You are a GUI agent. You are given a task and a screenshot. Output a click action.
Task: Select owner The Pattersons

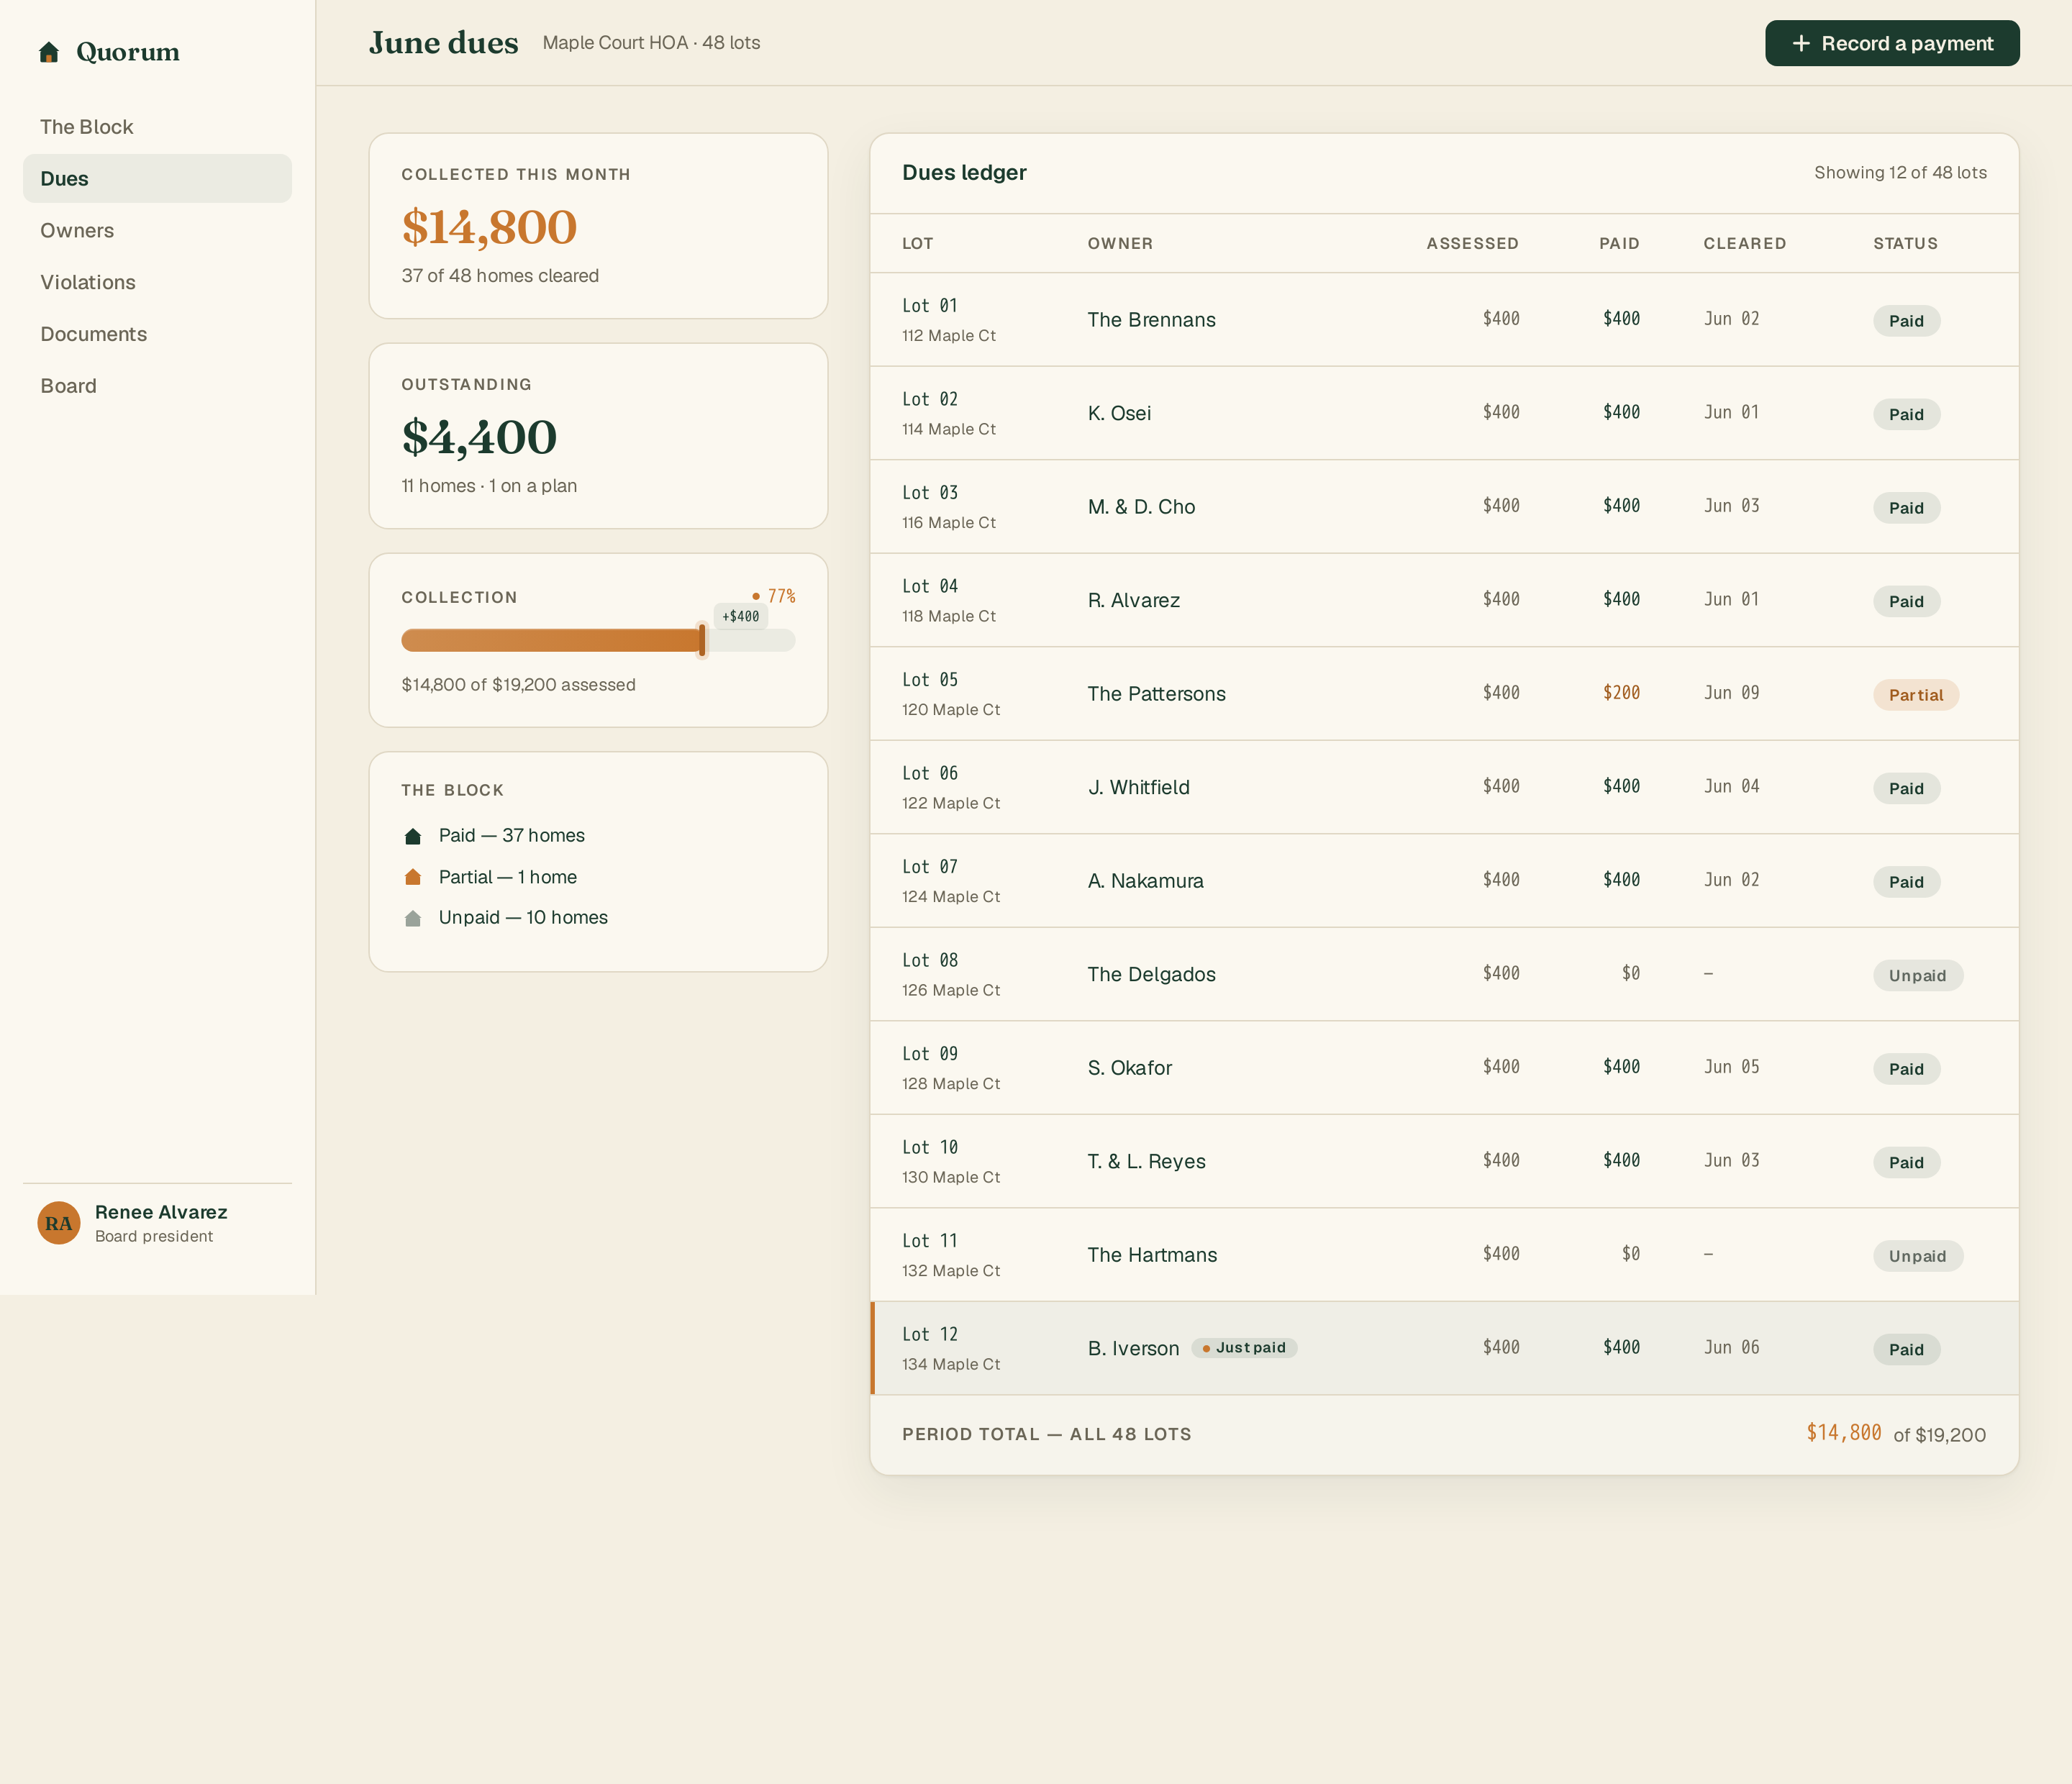tap(1156, 694)
